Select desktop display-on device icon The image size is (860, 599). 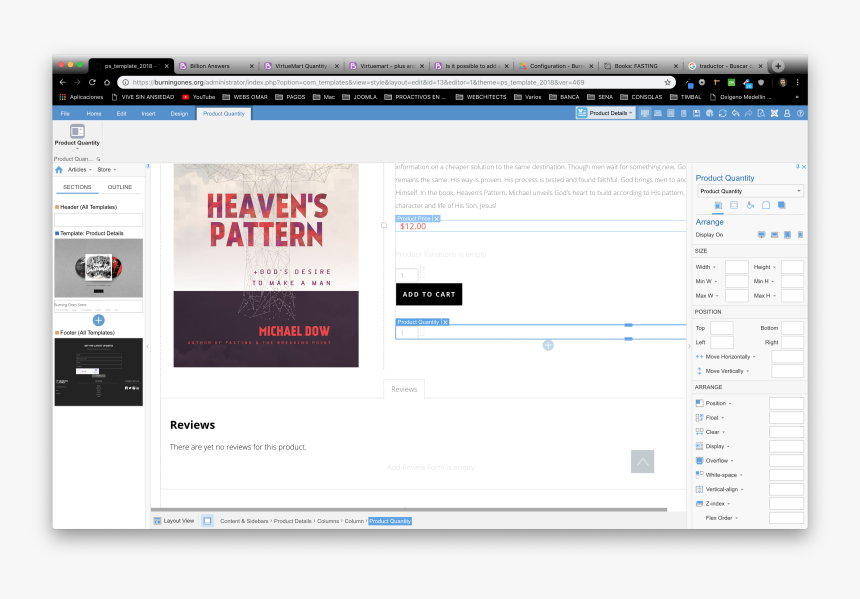tap(761, 234)
